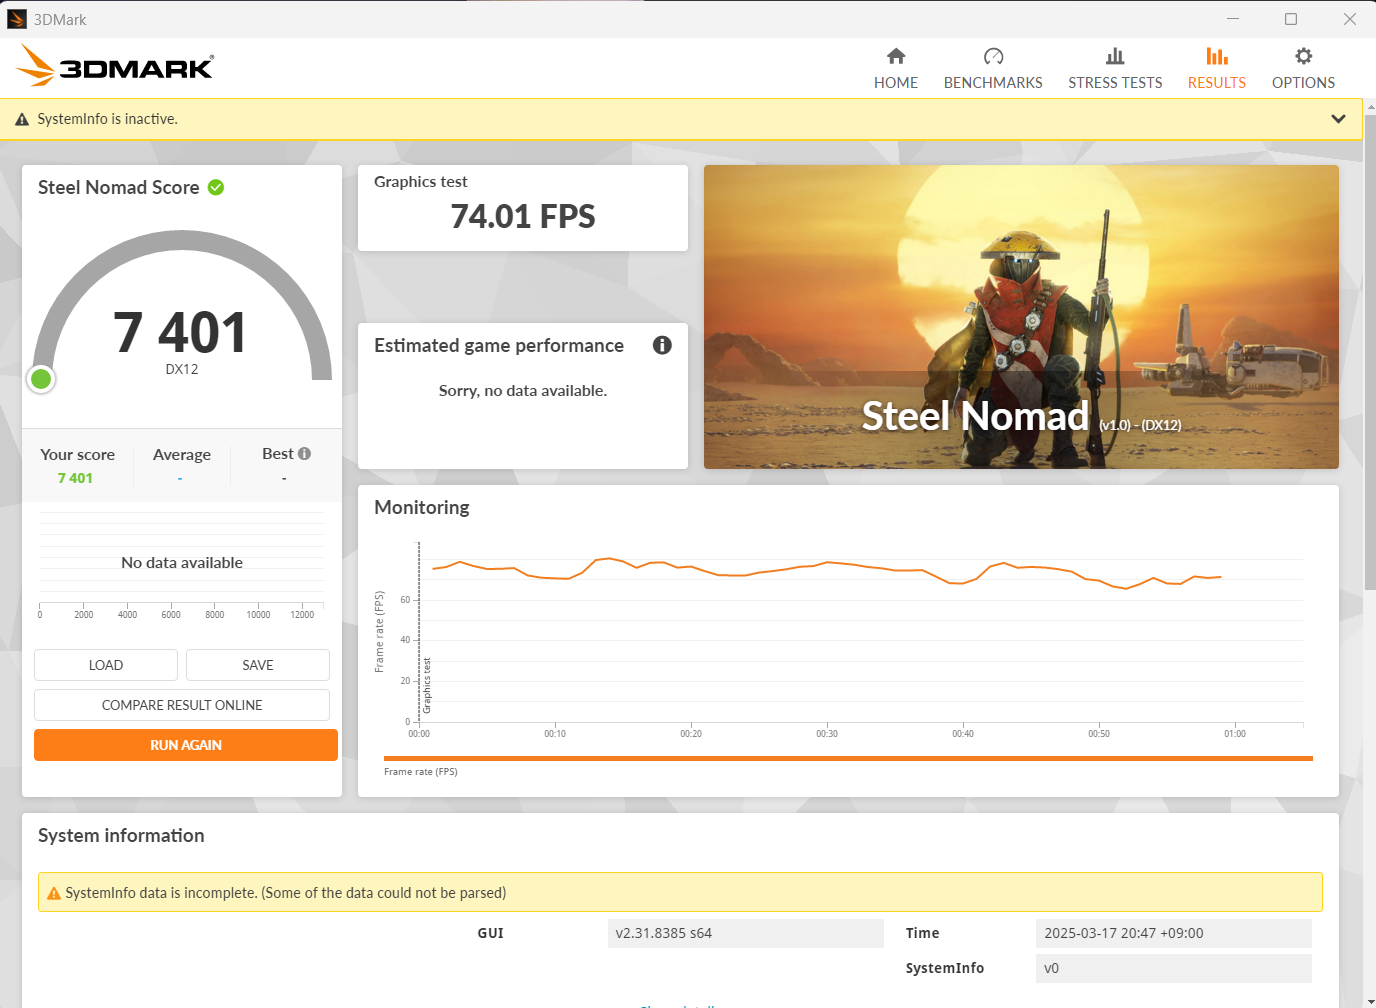Click the SAVE button
The image size is (1376, 1008).
point(258,665)
